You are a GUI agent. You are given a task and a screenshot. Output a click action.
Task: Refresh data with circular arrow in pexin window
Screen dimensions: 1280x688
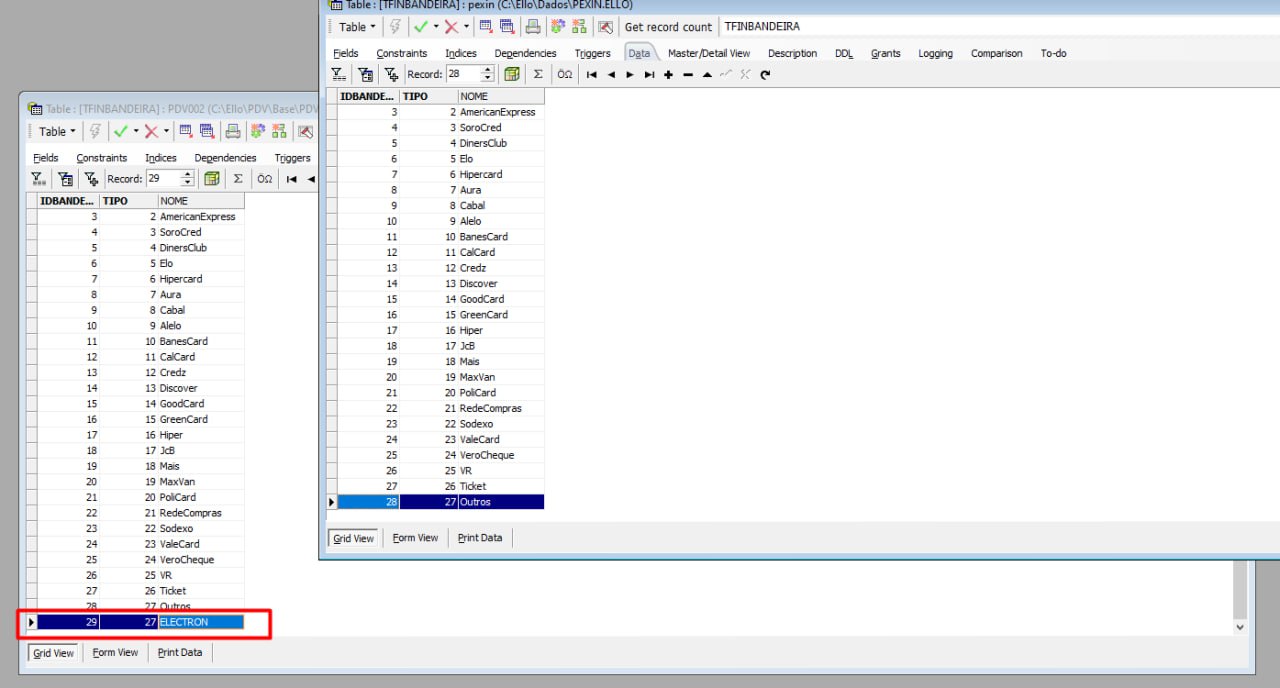[x=765, y=74]
